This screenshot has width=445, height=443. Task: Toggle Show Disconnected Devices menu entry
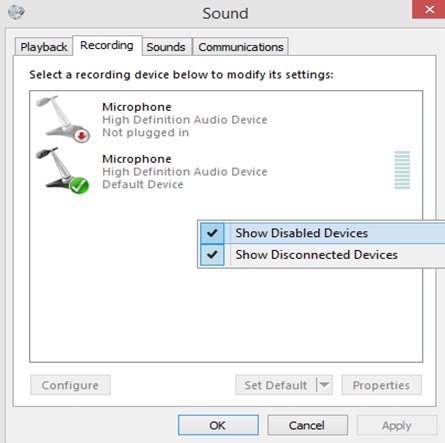pos(322,255)
